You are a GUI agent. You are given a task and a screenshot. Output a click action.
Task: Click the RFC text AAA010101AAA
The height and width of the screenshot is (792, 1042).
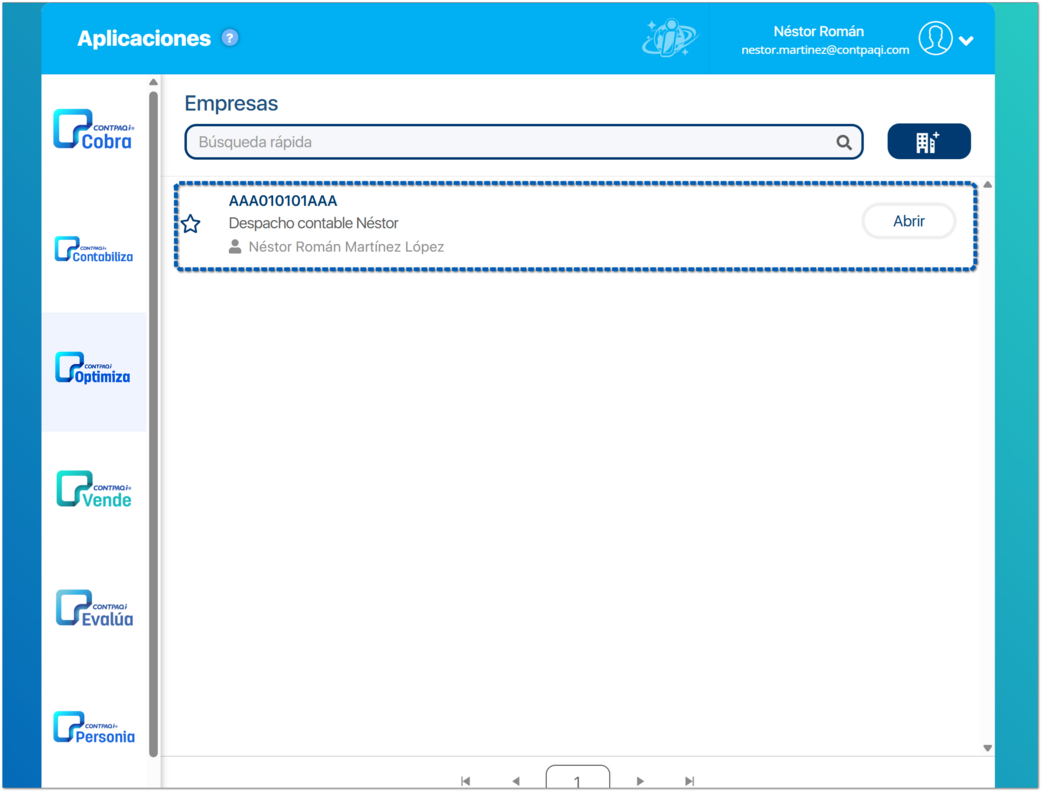[x=283, y=201]
